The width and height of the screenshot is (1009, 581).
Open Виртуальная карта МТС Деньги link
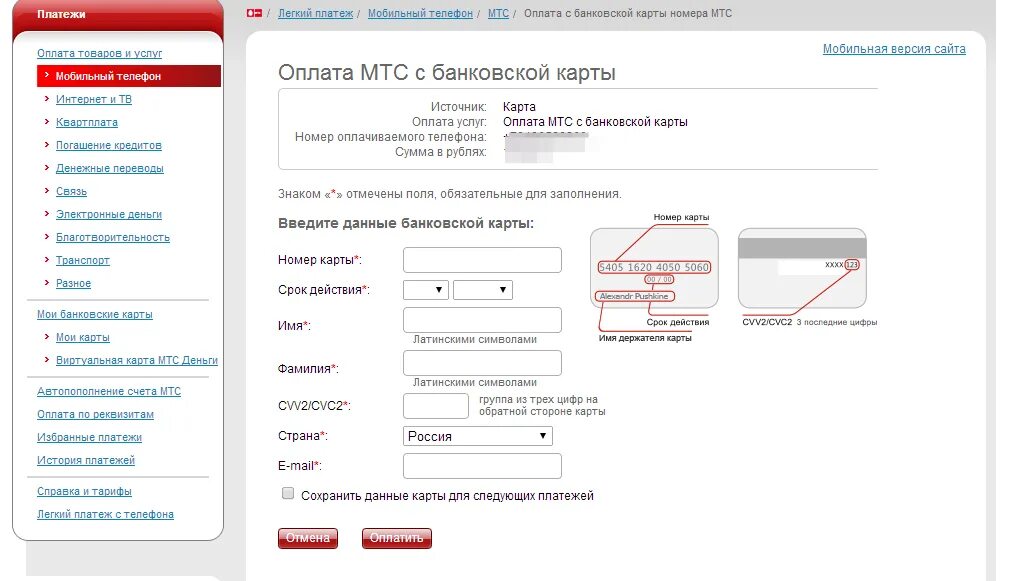tap(136, 360)
